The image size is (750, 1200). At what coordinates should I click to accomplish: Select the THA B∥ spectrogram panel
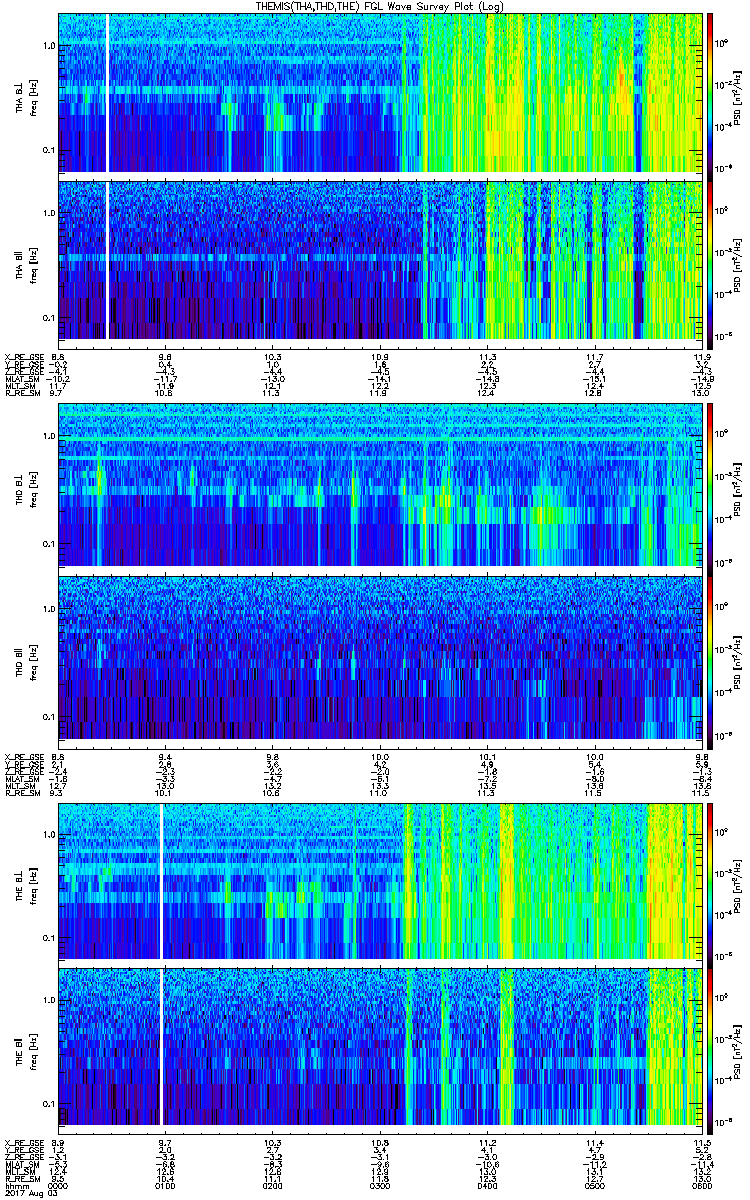point(380,259)
